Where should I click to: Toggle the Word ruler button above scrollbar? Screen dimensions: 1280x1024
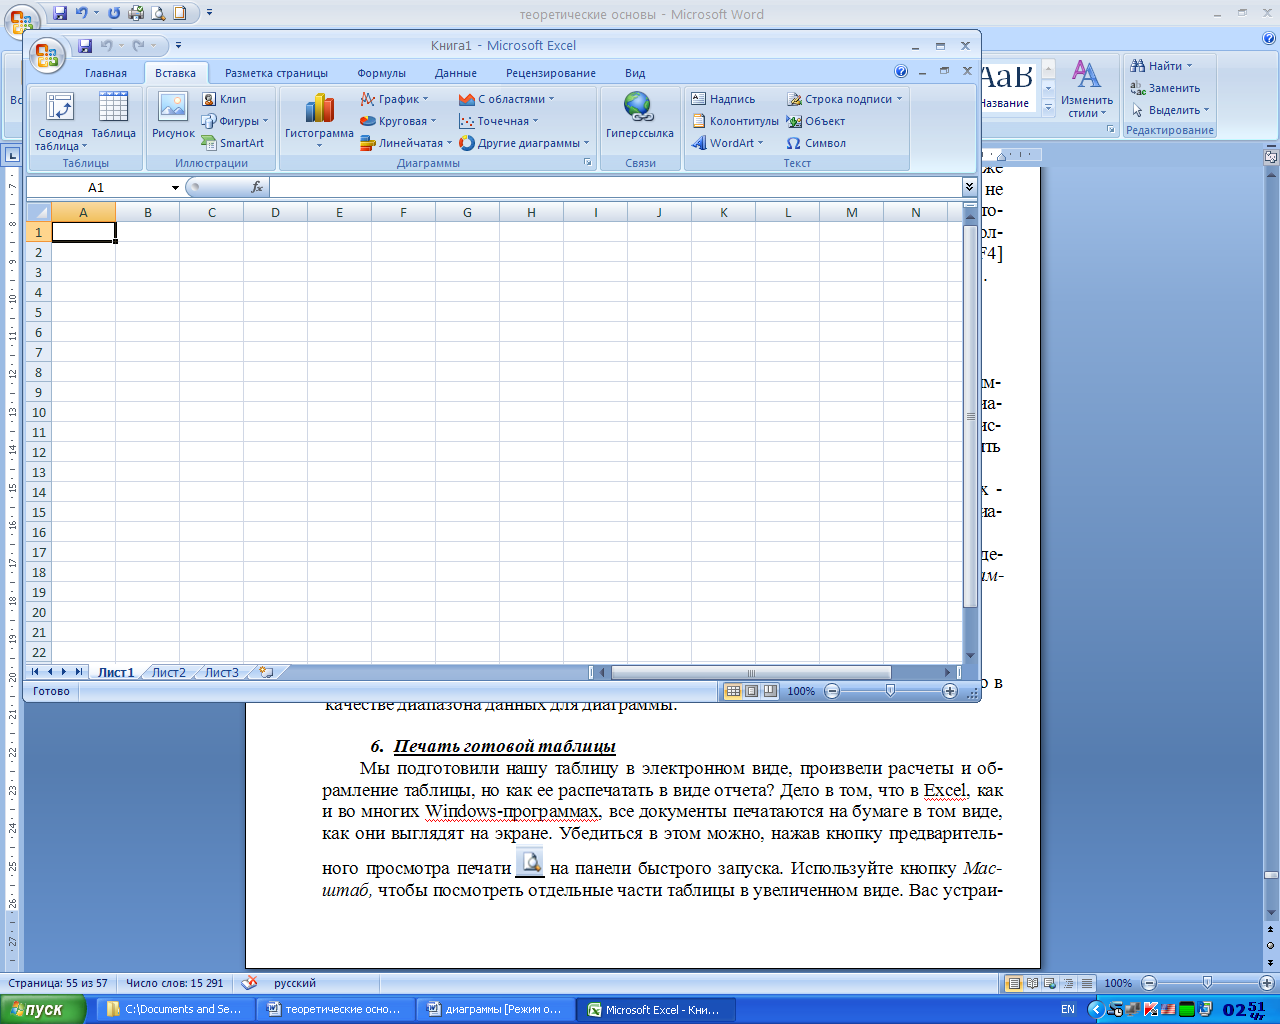[1271, 157]
